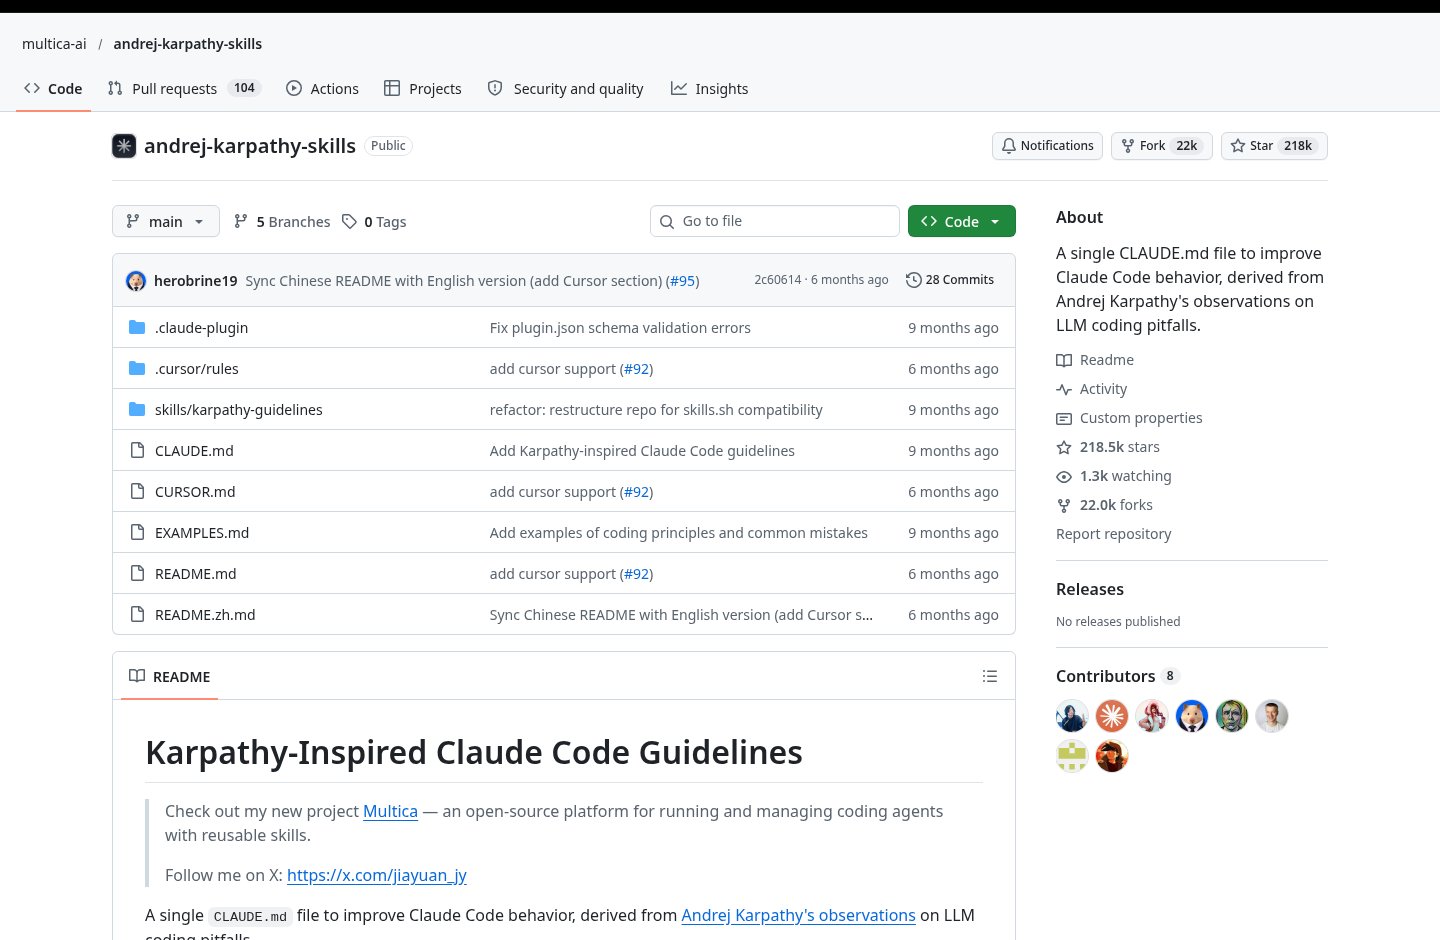Go to the Projects tab
This screenshot has width=1440, height=940.
coord(423,88)
